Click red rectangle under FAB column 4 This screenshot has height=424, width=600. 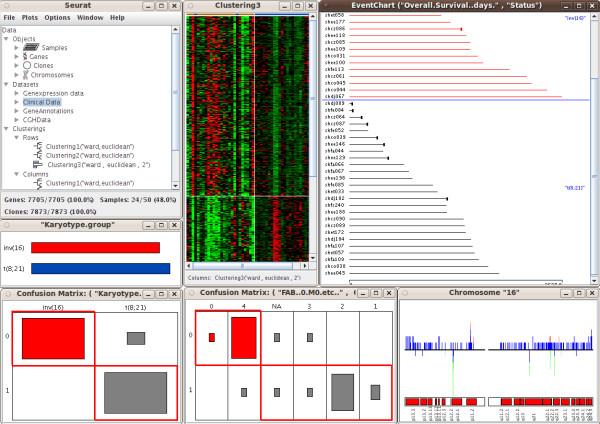(x=244, y=338)
